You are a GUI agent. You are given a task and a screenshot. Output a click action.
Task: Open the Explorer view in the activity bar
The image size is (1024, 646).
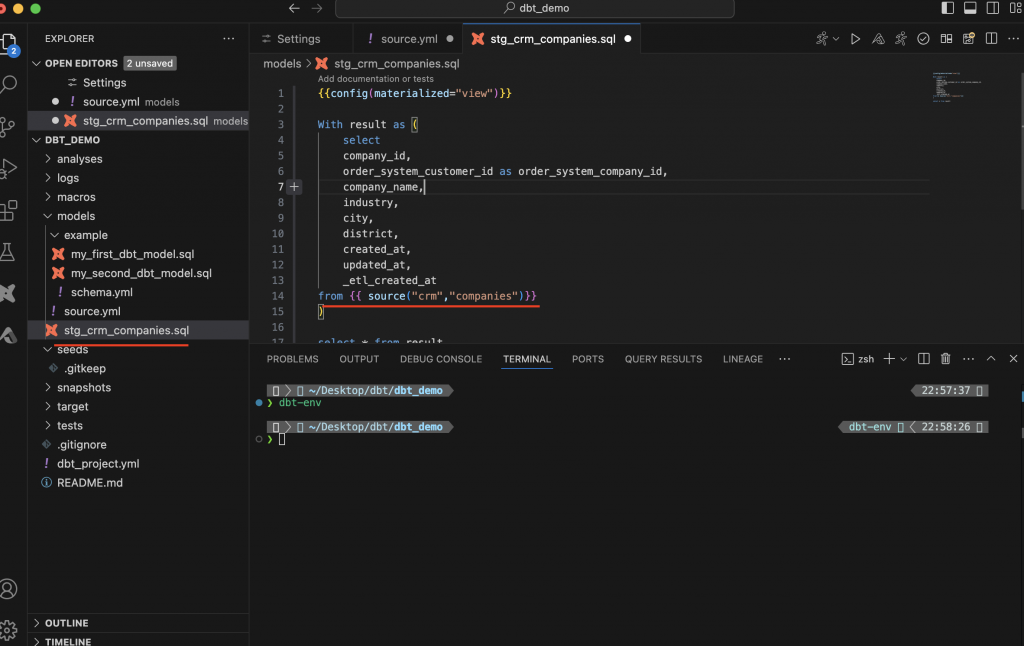tap(9, 44)
